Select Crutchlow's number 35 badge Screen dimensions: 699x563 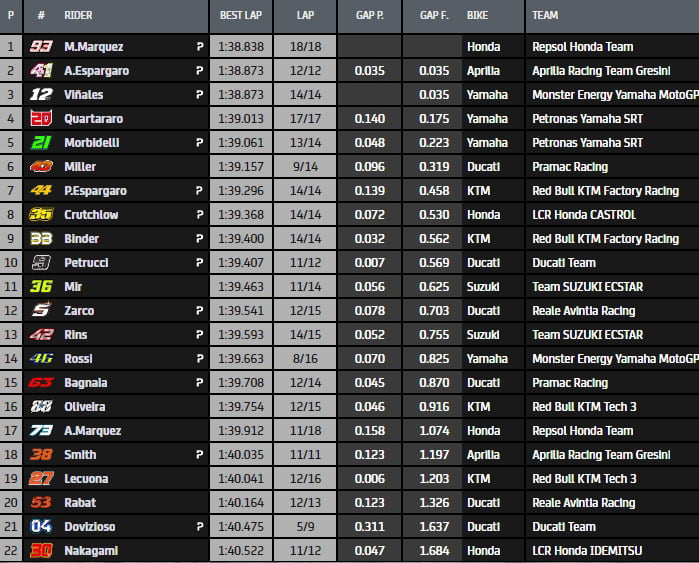[x=41, y=214]
